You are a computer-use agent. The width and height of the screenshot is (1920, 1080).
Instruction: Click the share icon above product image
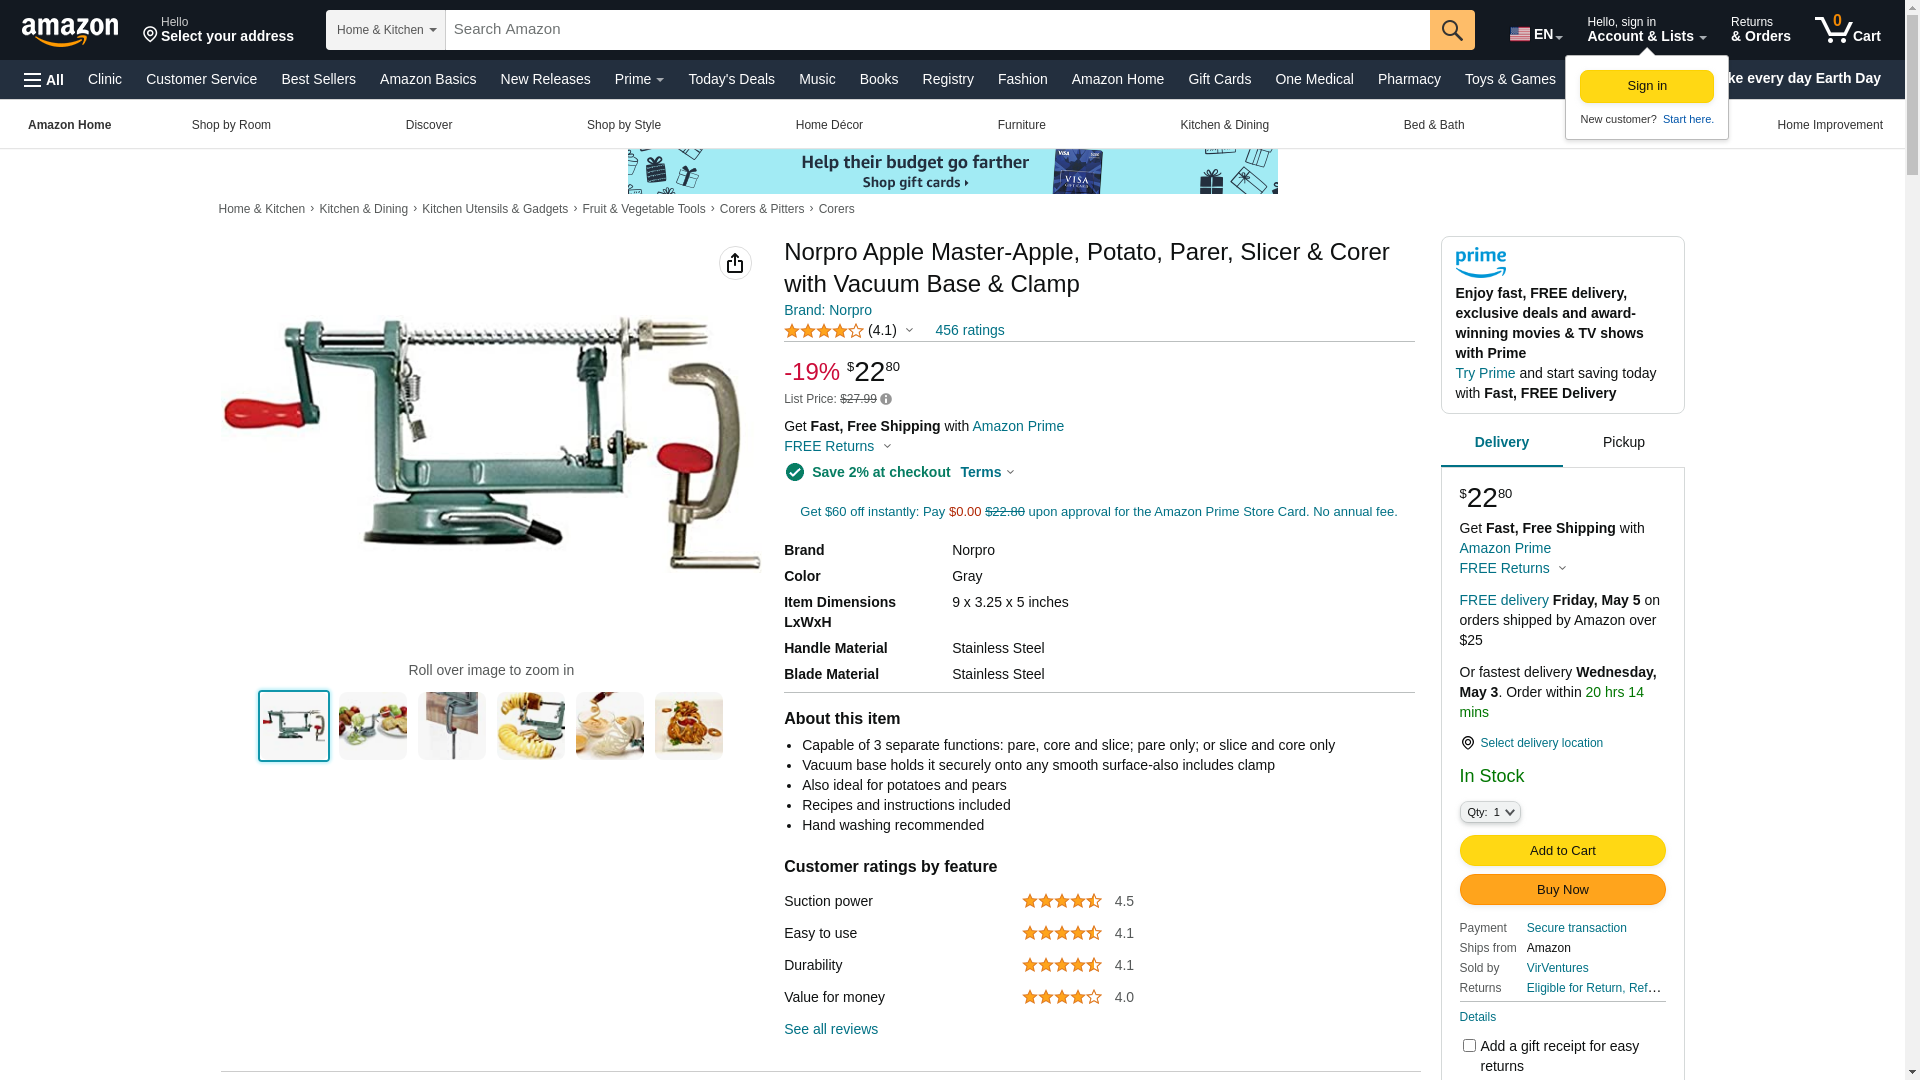tap(735, 263)
